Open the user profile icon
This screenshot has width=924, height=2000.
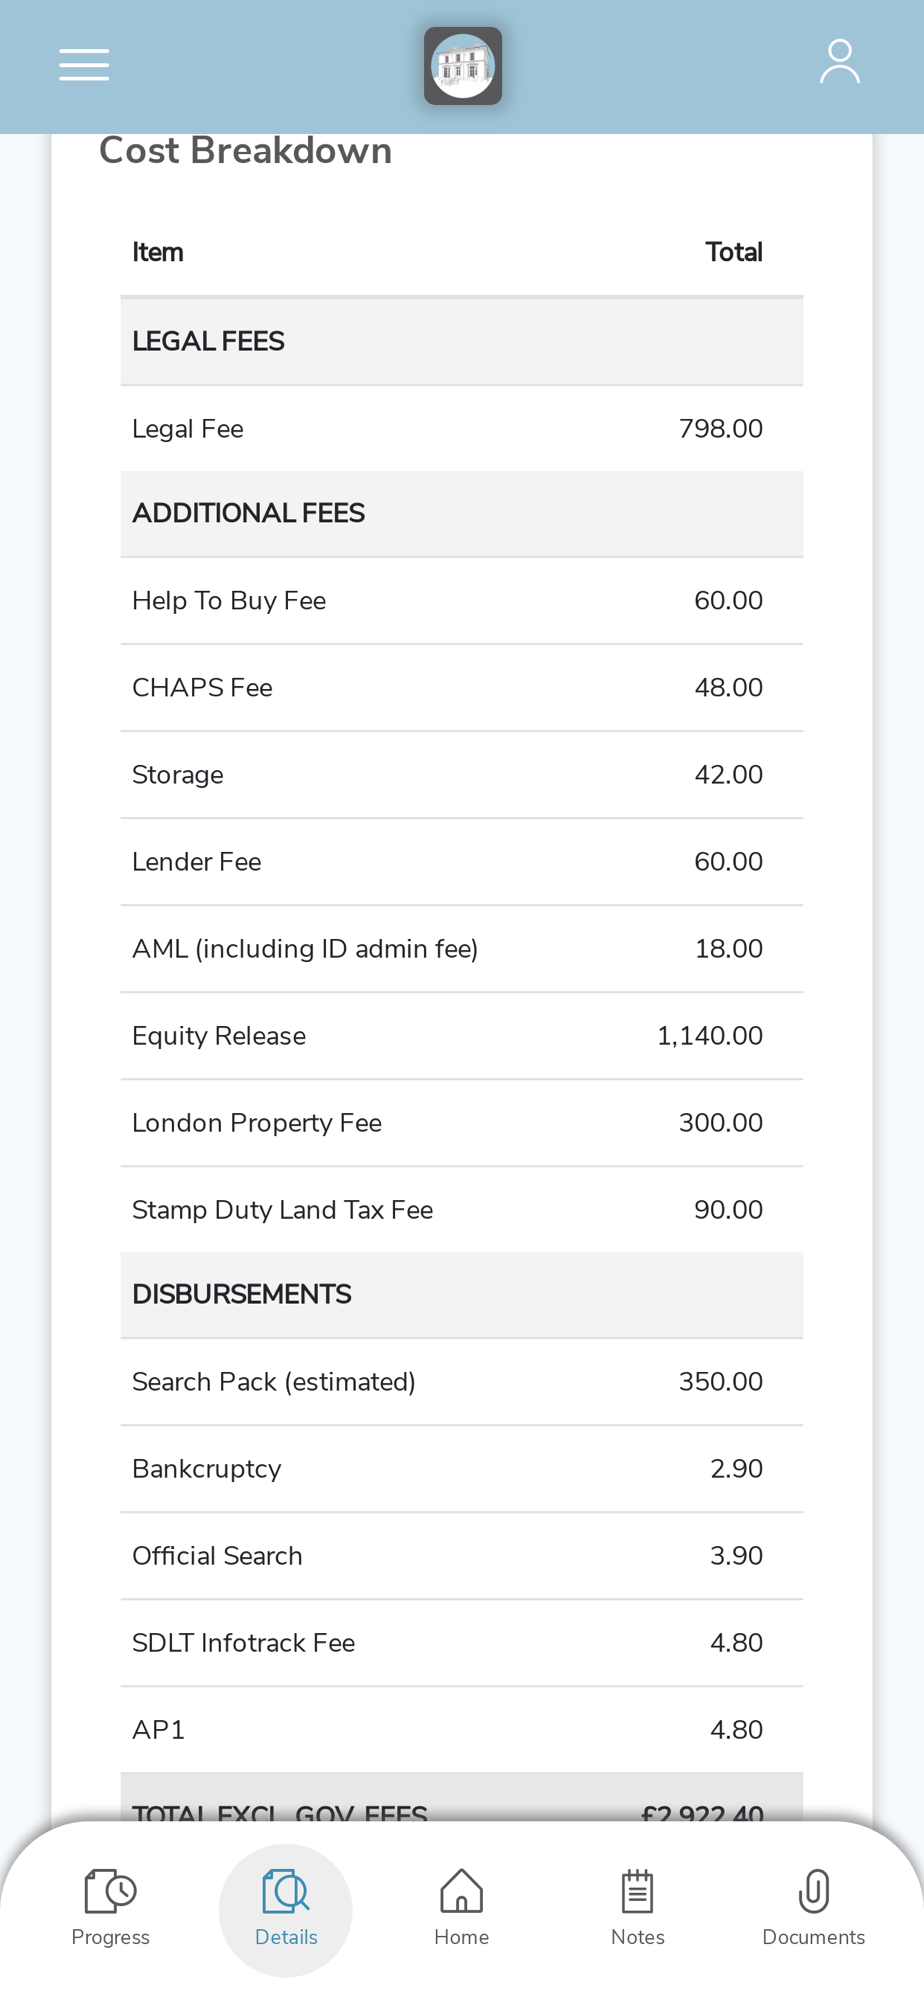point(840,62)
